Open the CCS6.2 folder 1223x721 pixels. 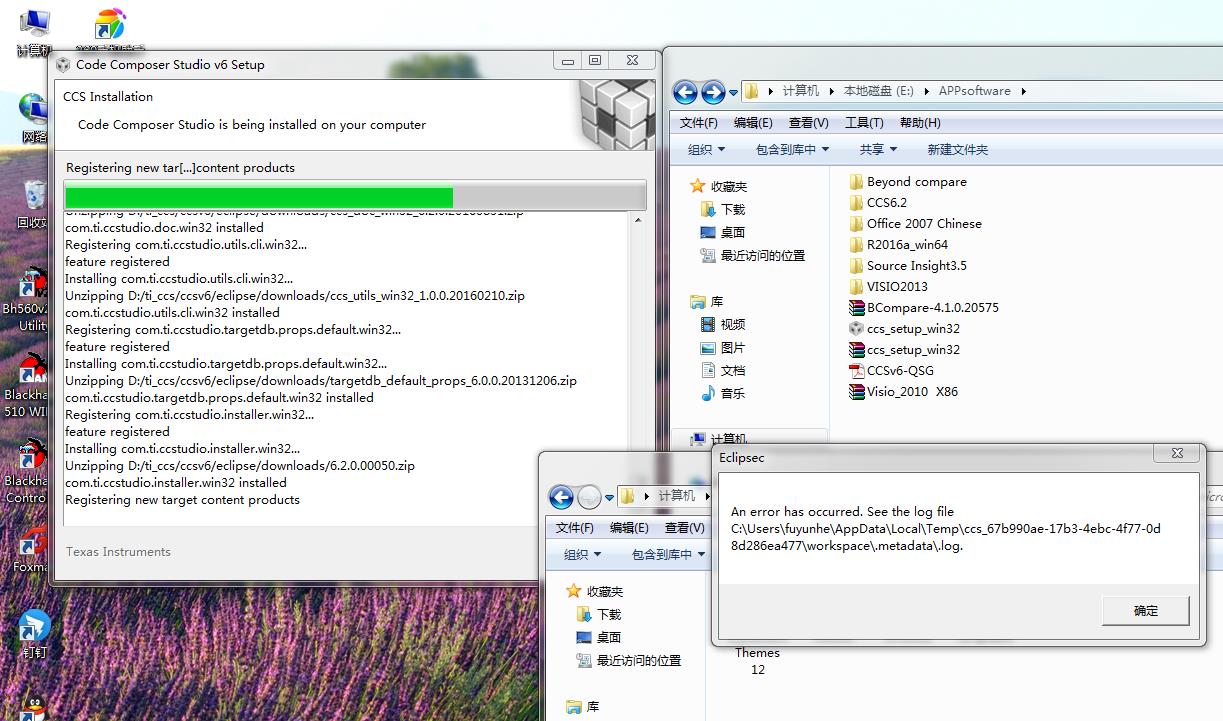pyautogui.click(x=878, y=203)
